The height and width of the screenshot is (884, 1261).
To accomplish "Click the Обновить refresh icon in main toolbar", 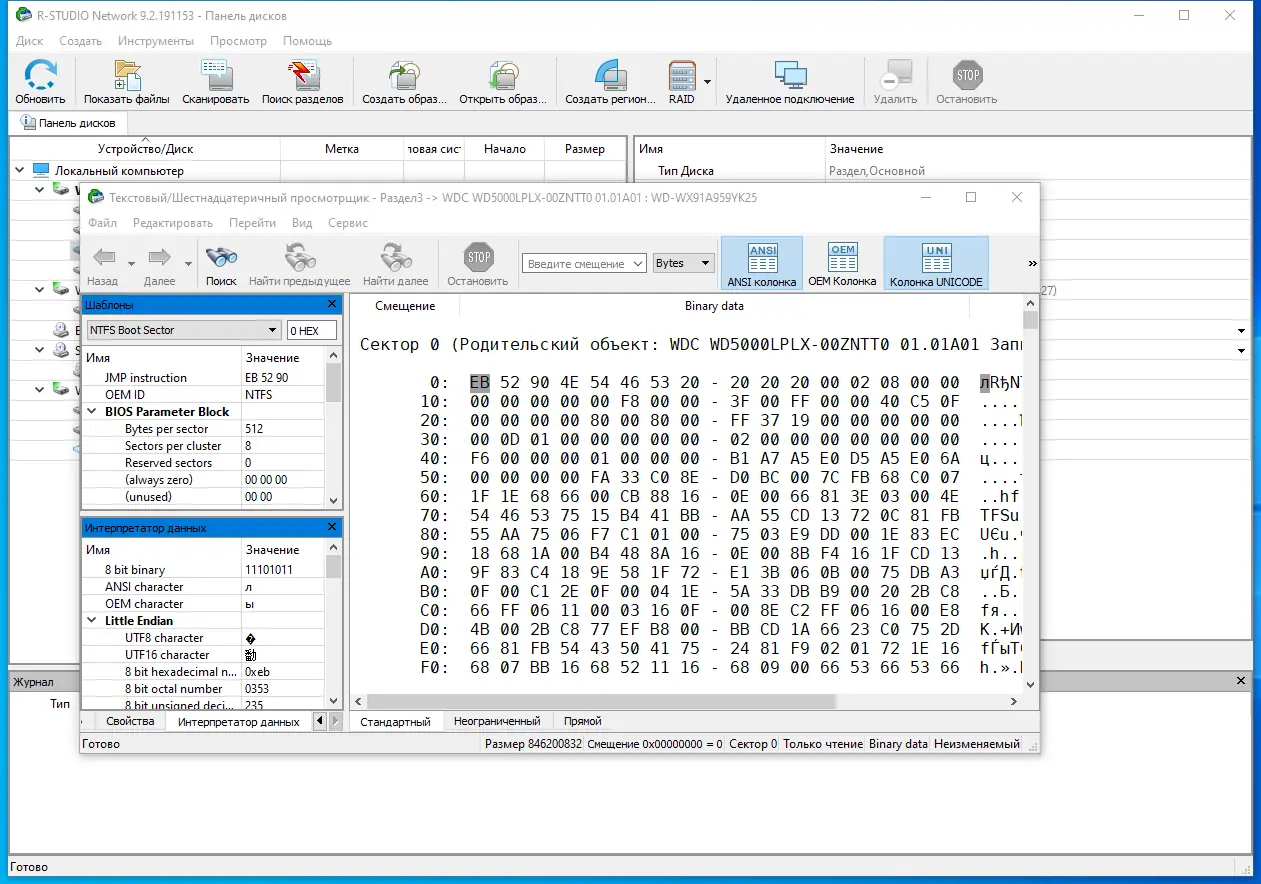I will (40, 75).
